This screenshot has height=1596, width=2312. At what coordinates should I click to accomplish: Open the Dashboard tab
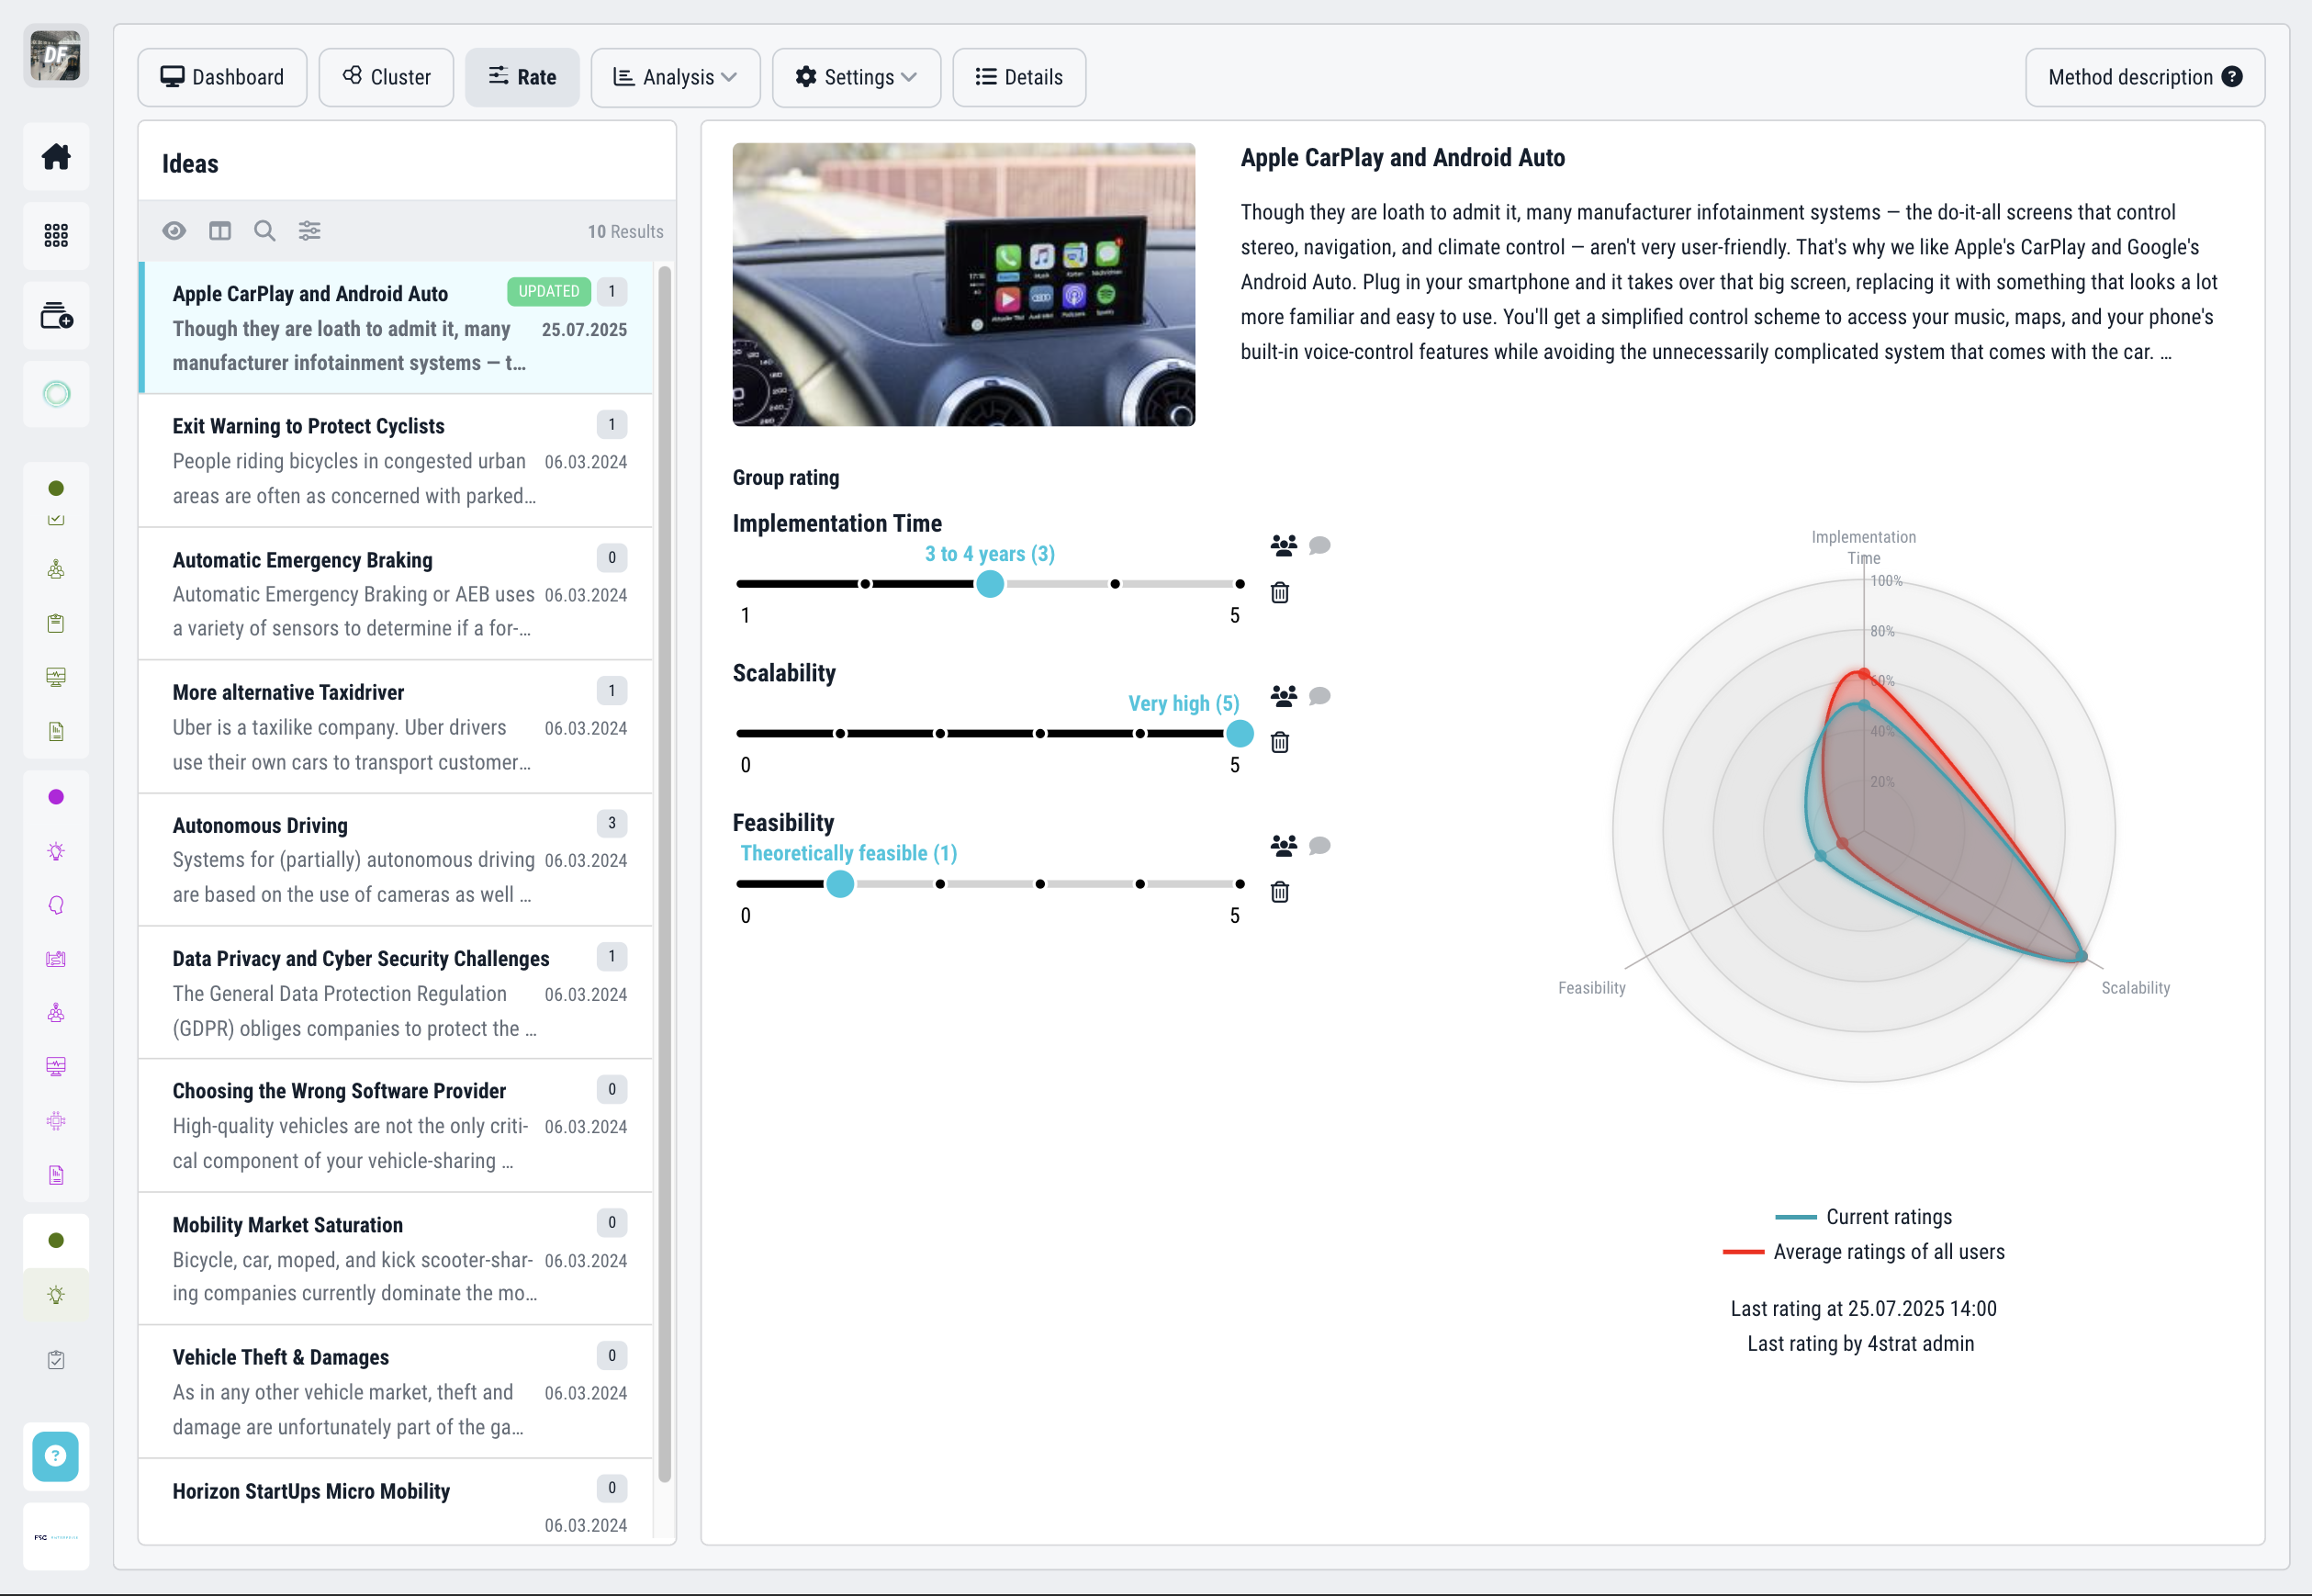point(222,77)
